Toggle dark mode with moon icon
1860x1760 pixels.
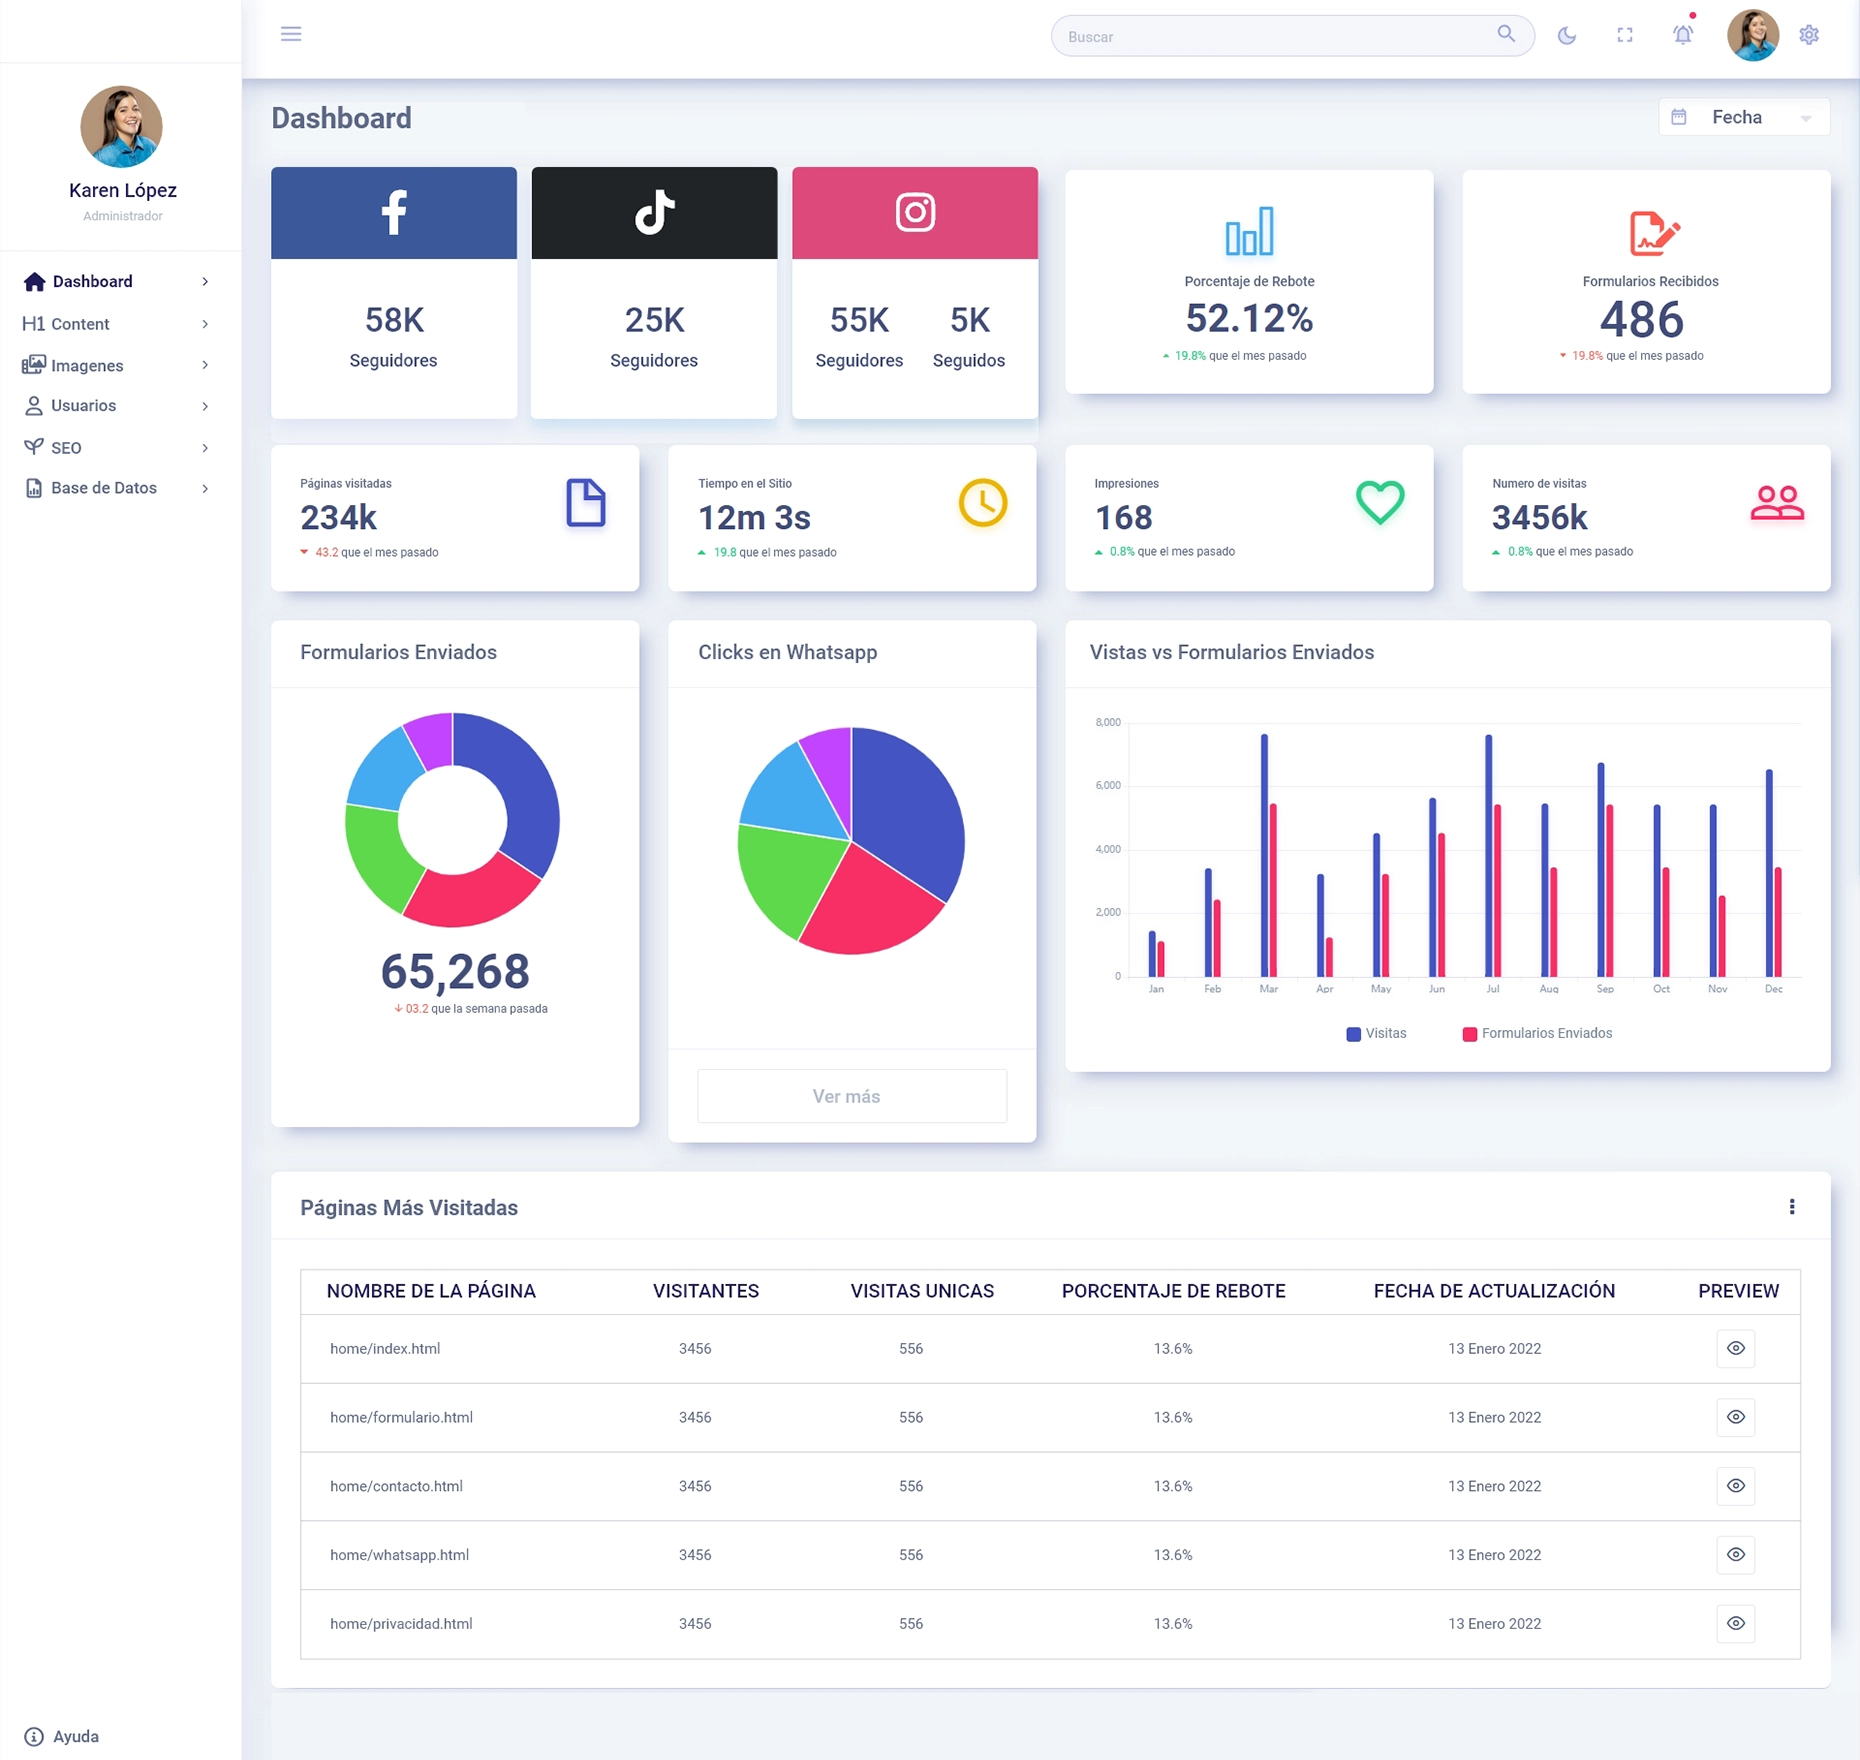pos(1567,35)
